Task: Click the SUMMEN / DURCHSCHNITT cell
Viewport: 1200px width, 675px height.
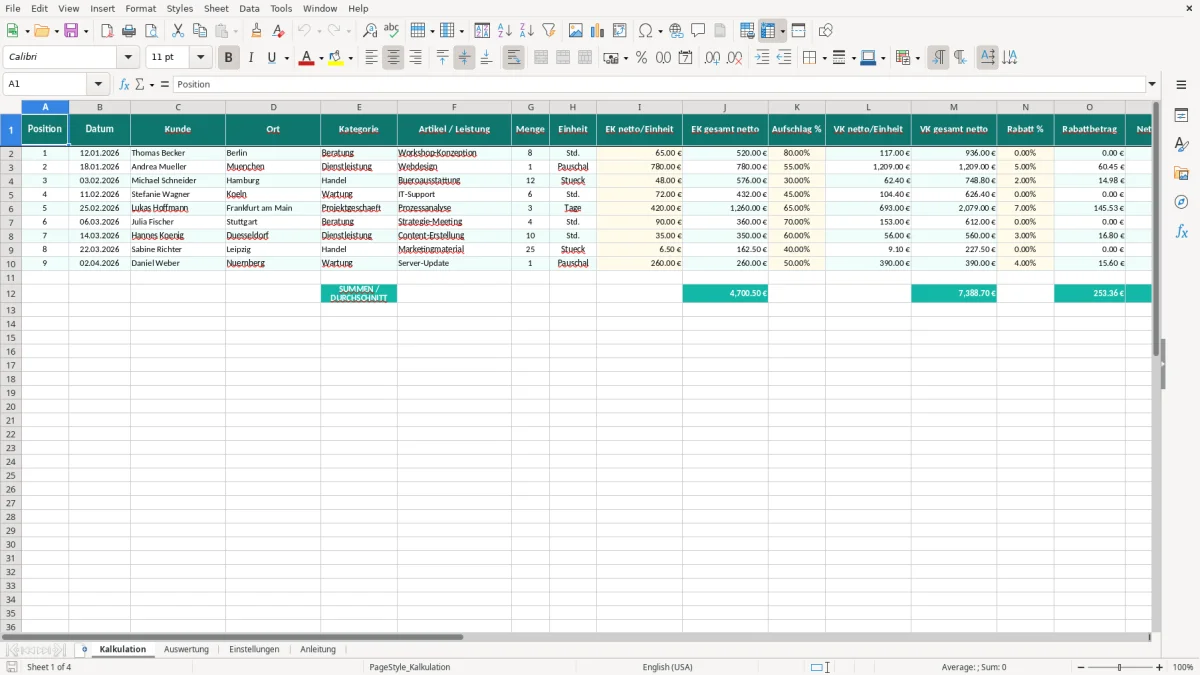Action: coord(359,294)
